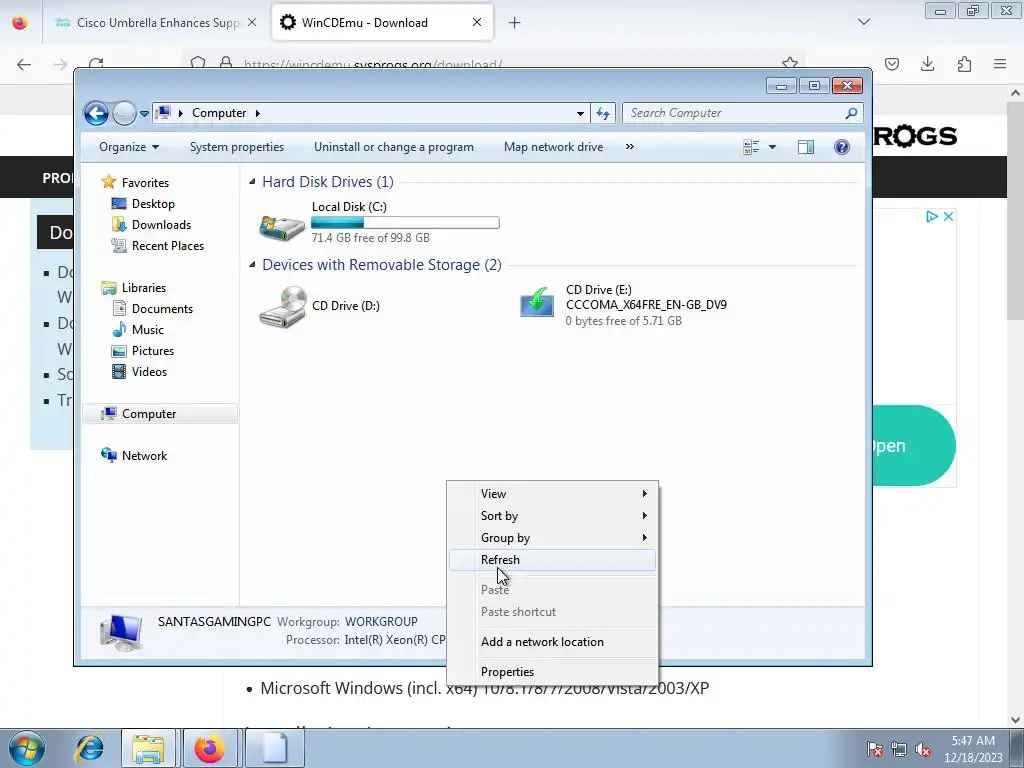Image resolution: width=1024 pixels, height=768 pixels.
Task: Select Favorites in the navigation pane
Action: pyautogui.click(x=145, y=183)
